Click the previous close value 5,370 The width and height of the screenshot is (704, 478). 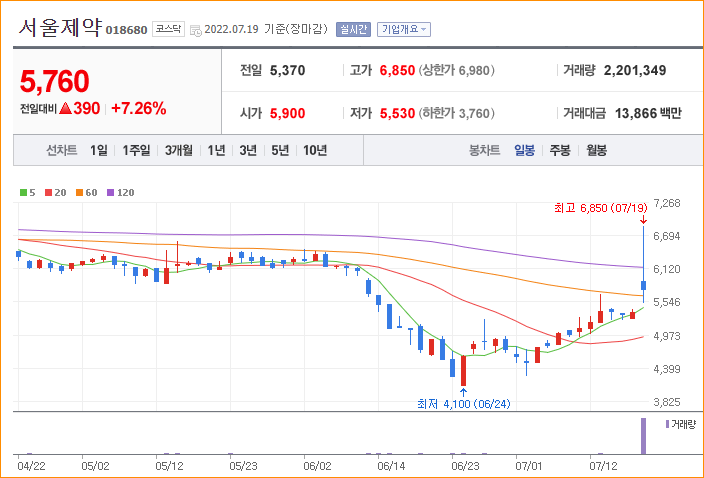click(x=287, y=70)
